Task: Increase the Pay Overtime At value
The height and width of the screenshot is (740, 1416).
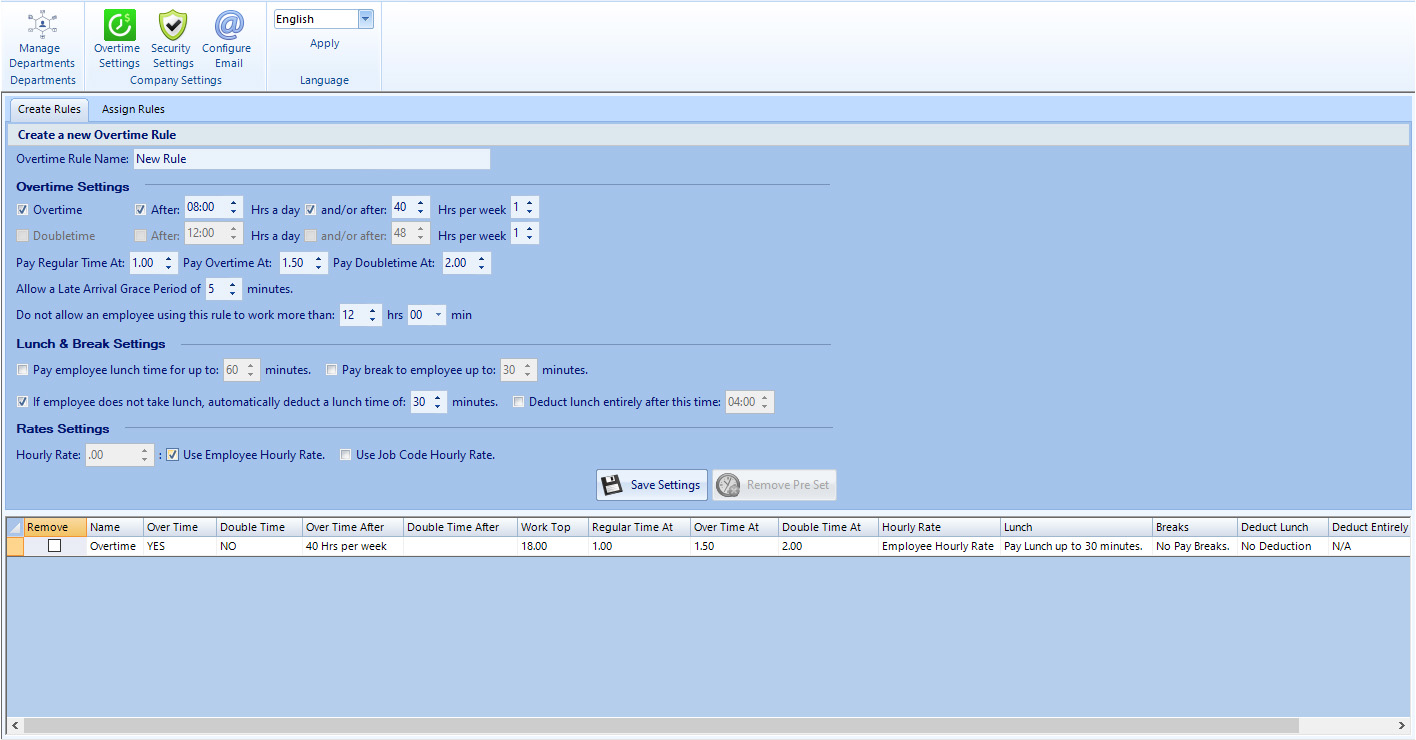Action: (319, 259)
